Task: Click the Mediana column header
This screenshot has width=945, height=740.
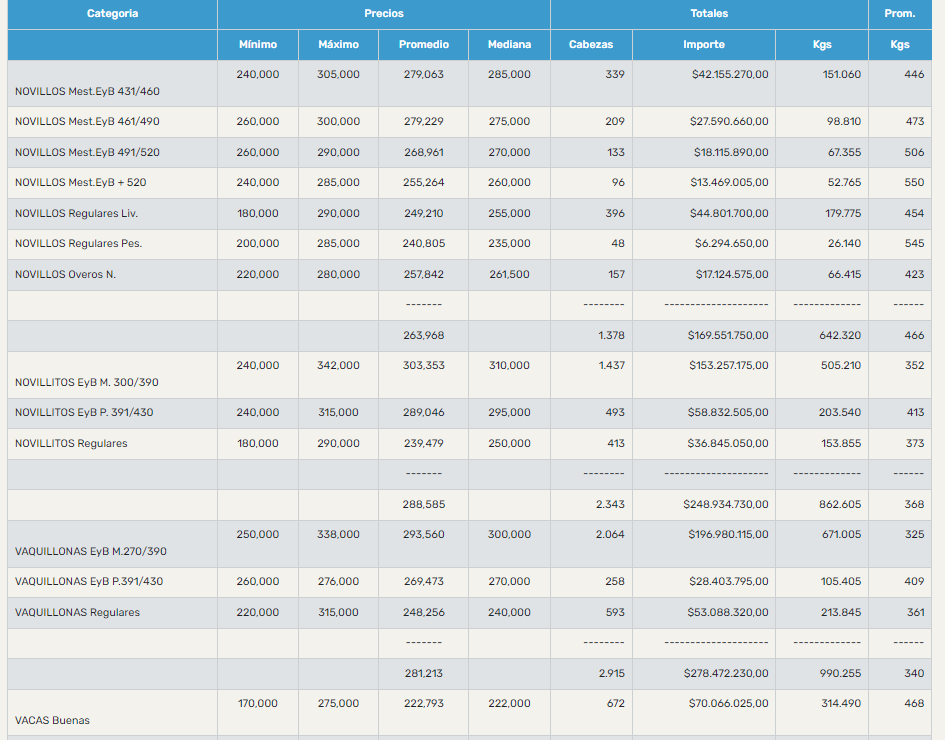Action: [509, 45]
